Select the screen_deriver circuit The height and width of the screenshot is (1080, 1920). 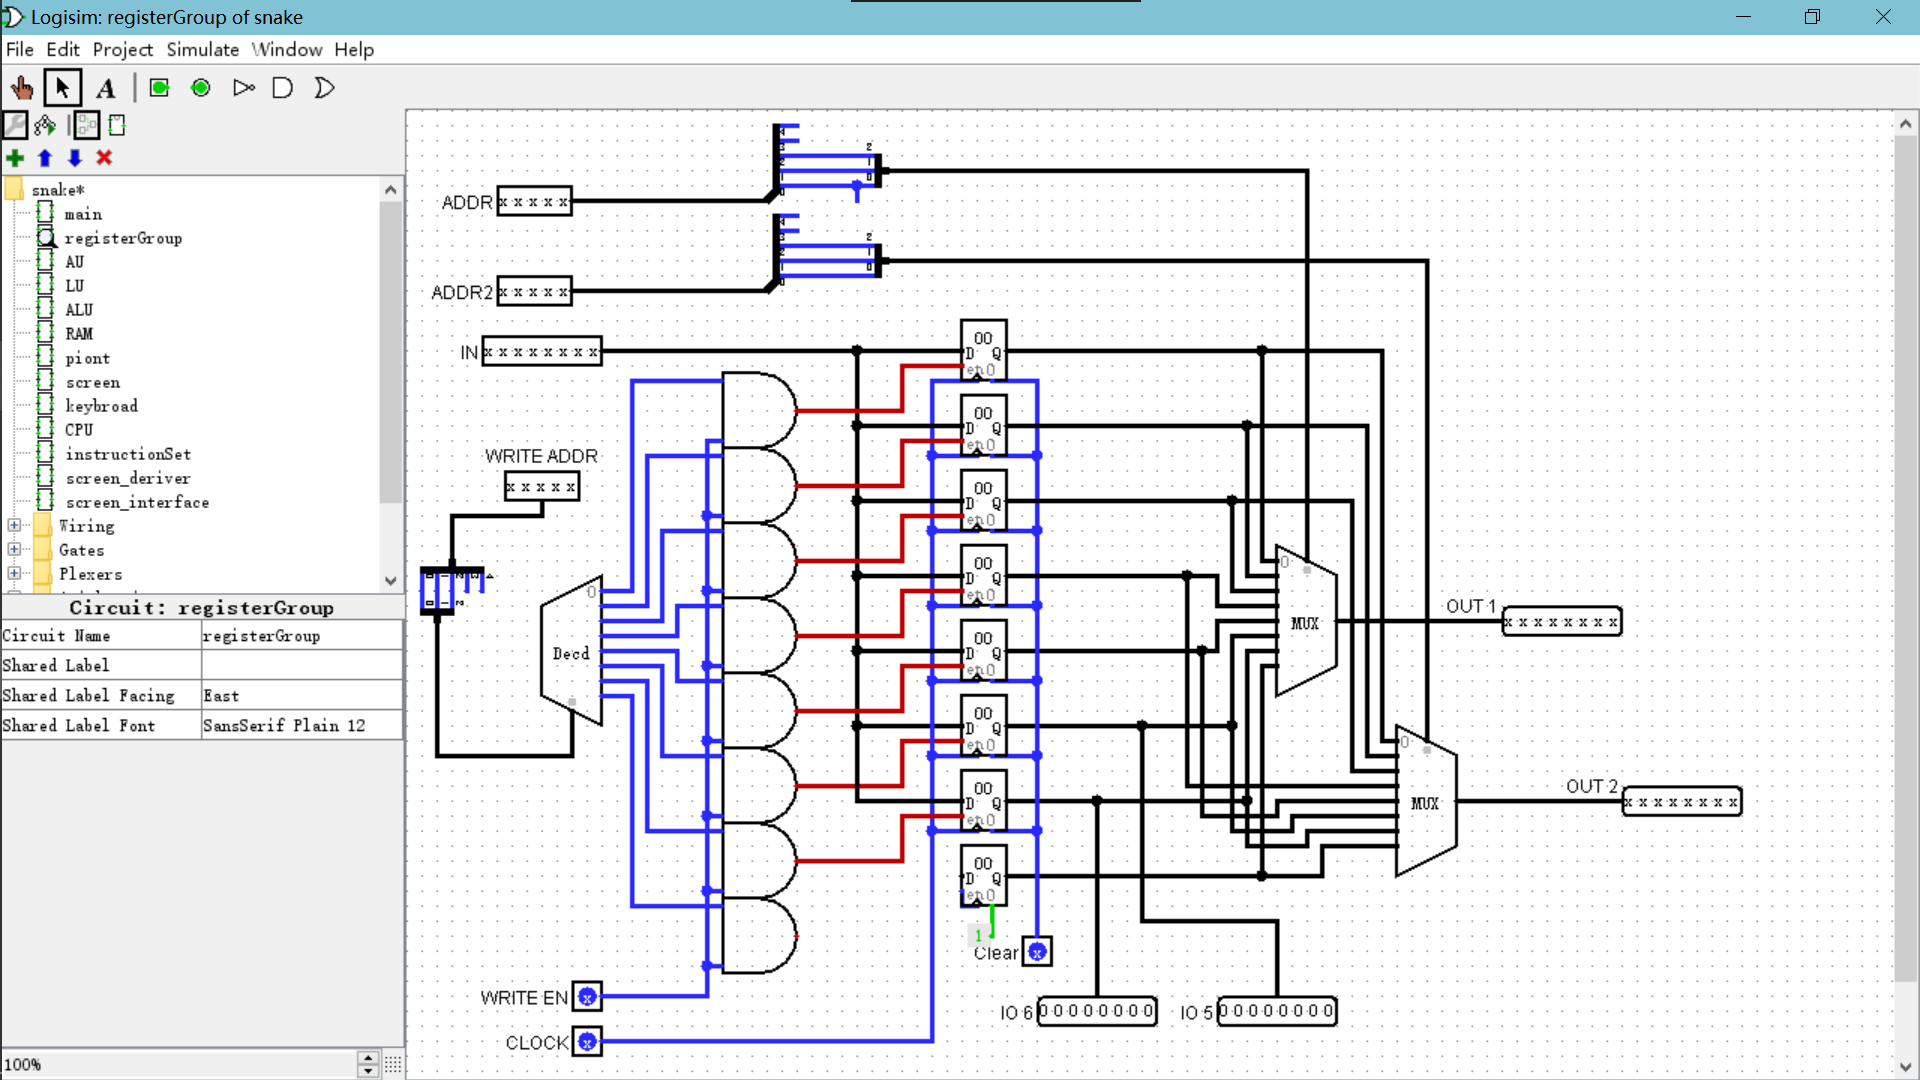coord(128,478)
